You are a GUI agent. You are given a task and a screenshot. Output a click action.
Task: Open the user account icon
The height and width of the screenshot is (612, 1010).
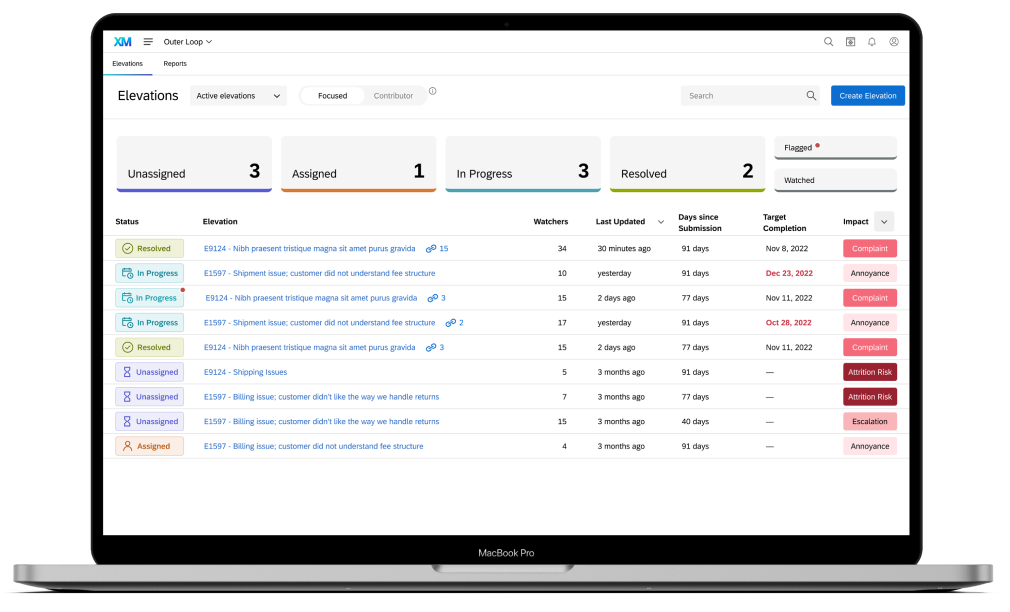click(894, 42)
